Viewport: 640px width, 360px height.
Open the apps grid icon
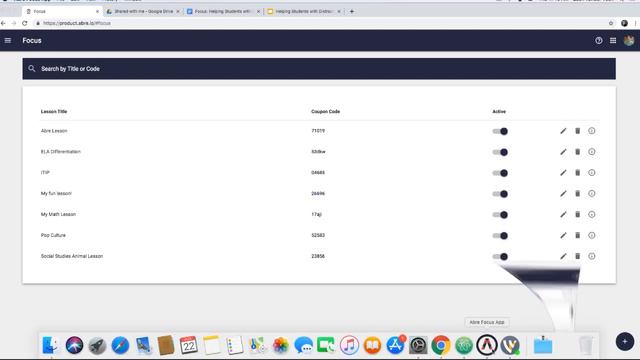(x=613, y=40)
